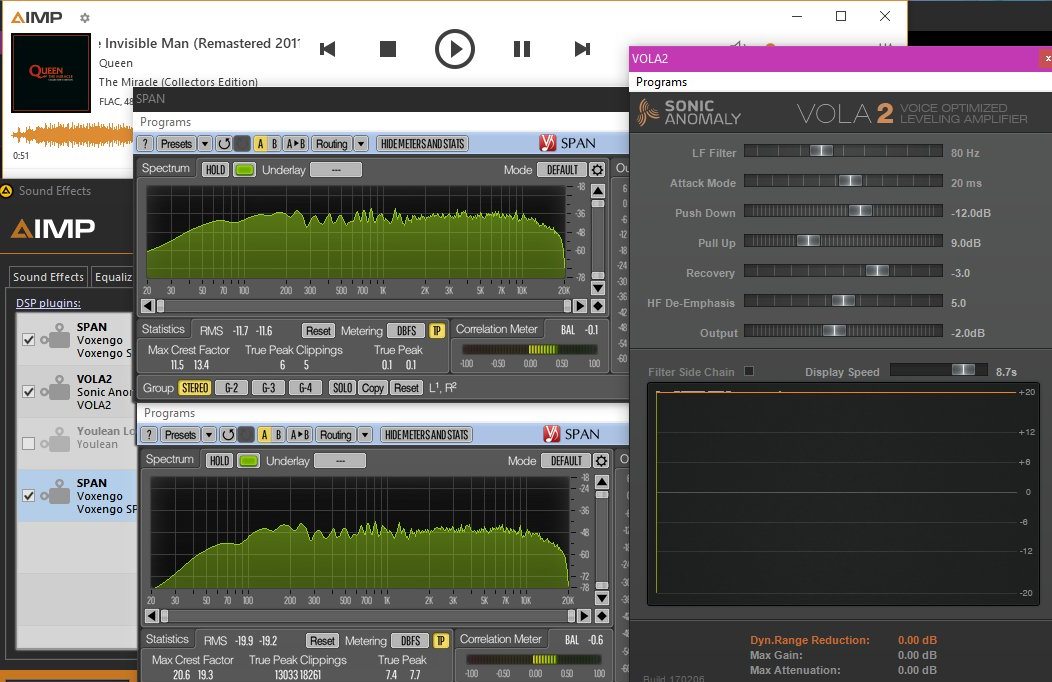Open Programs menu of lower SPAN window
This screenshot has width=1052, height=682.
pos(169,413)
